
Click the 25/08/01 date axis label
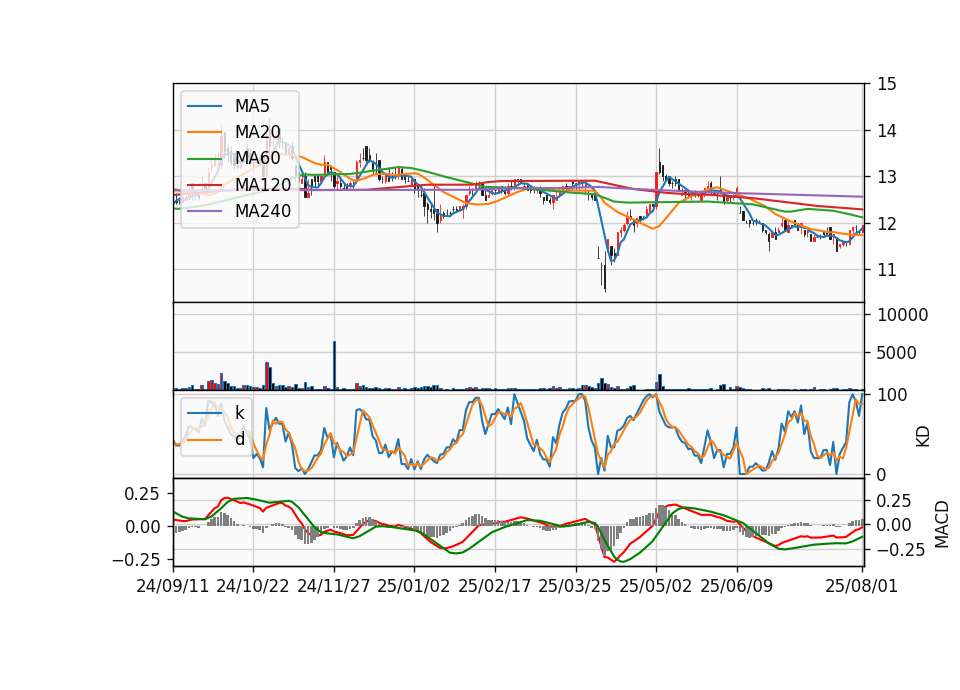pos(861,586)
